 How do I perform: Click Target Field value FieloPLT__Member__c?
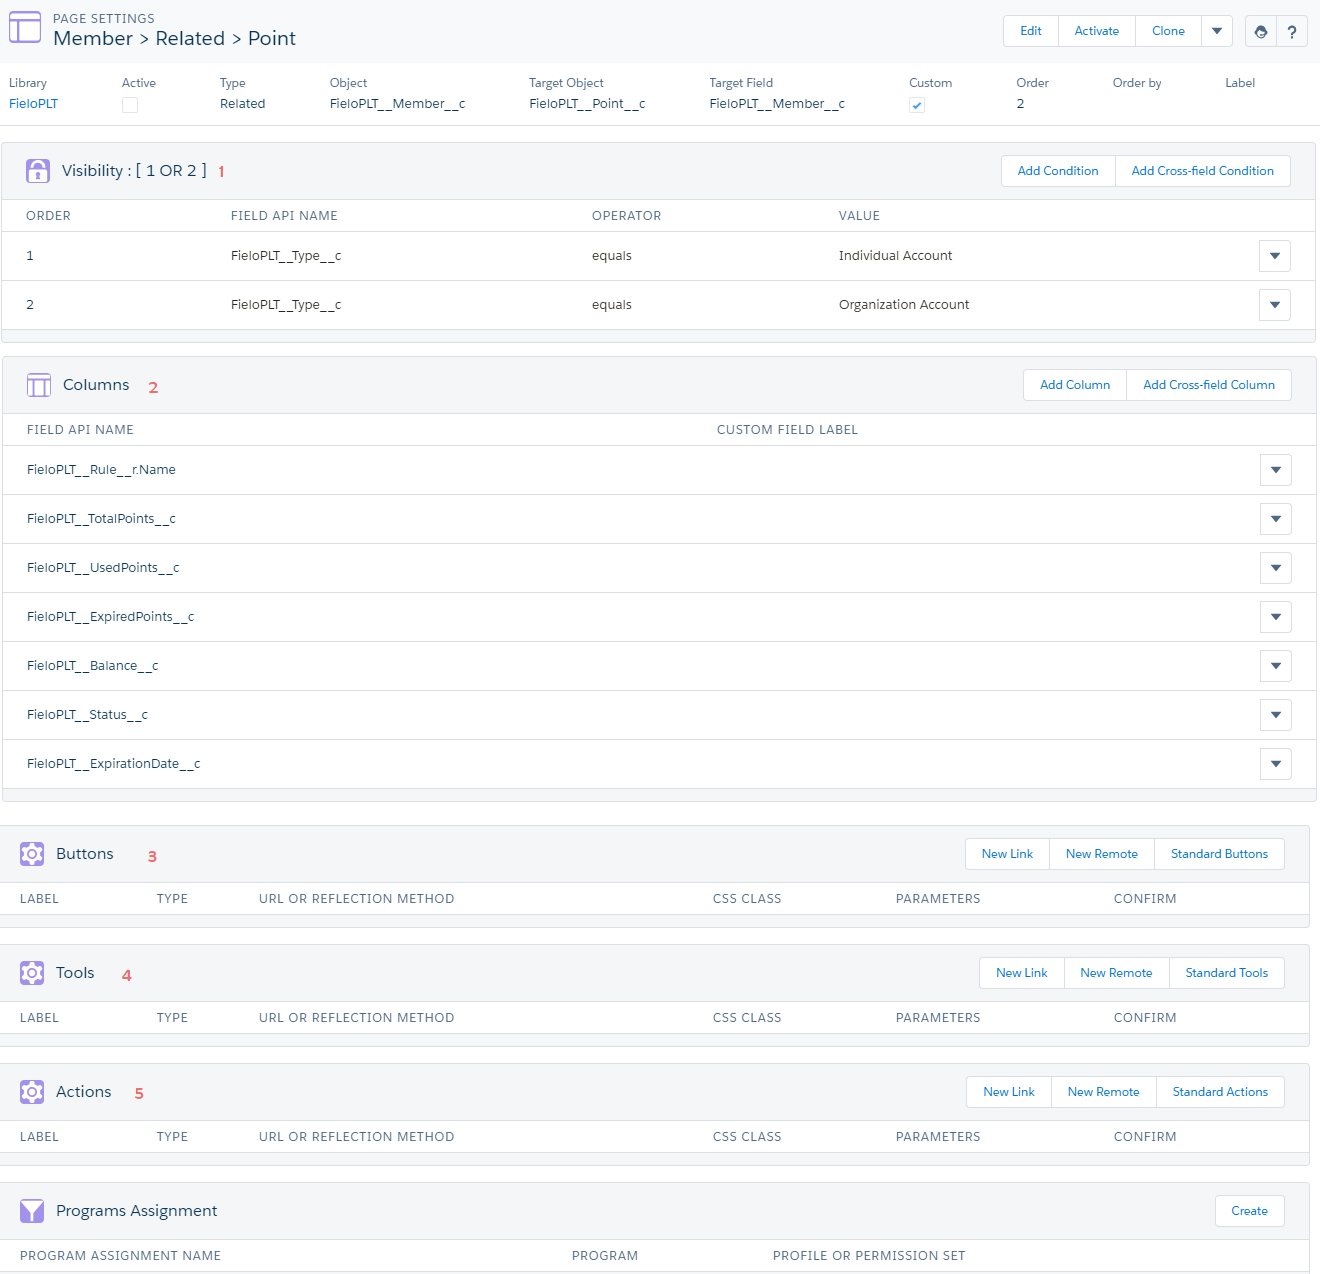point(777,104)
